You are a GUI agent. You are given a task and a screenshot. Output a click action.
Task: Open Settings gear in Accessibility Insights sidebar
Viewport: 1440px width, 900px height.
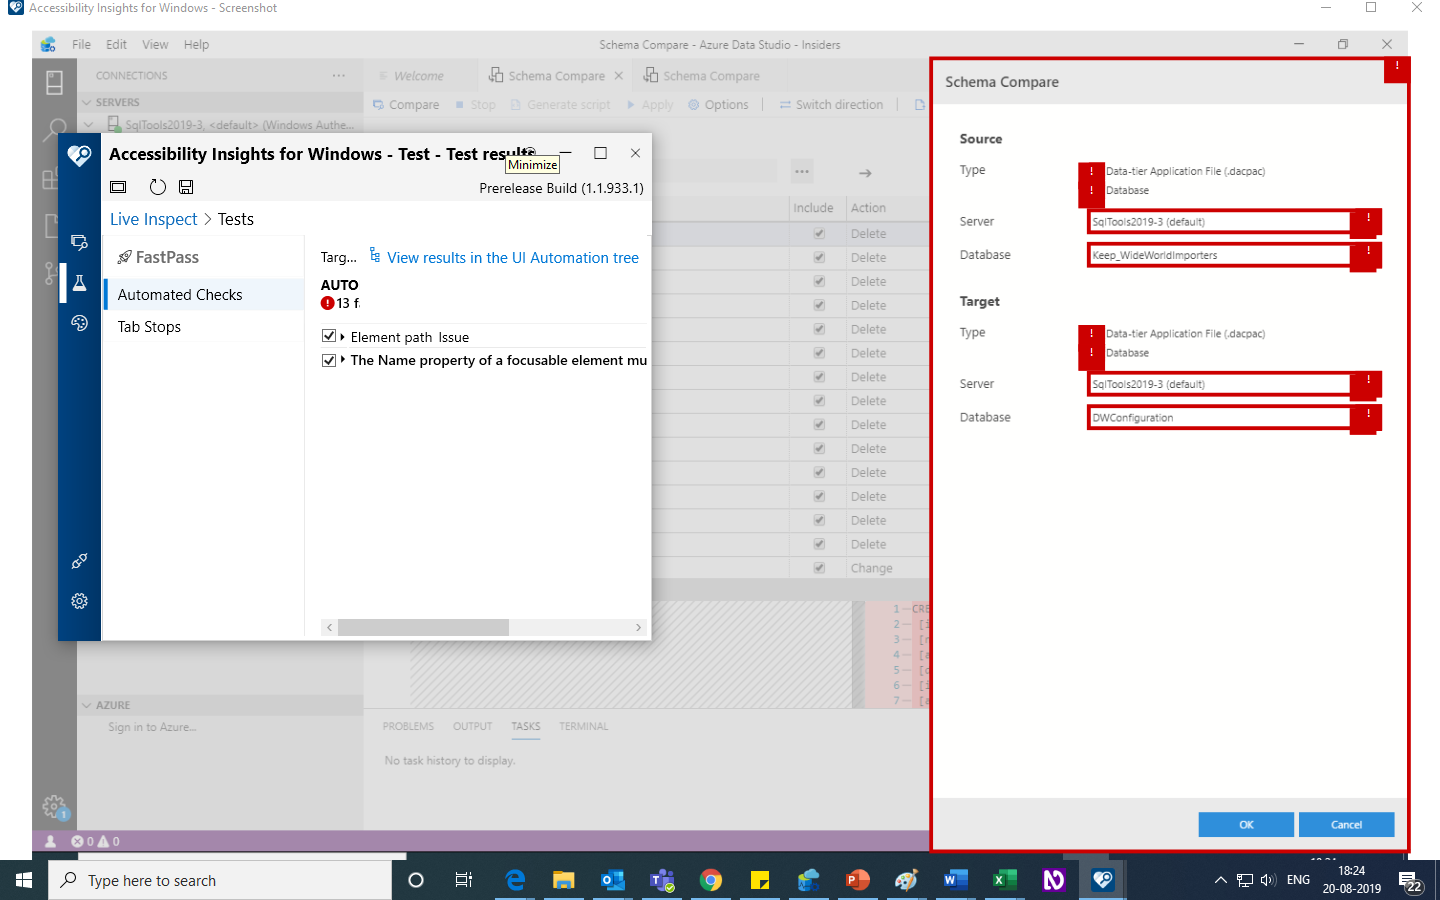pos(79,601)
